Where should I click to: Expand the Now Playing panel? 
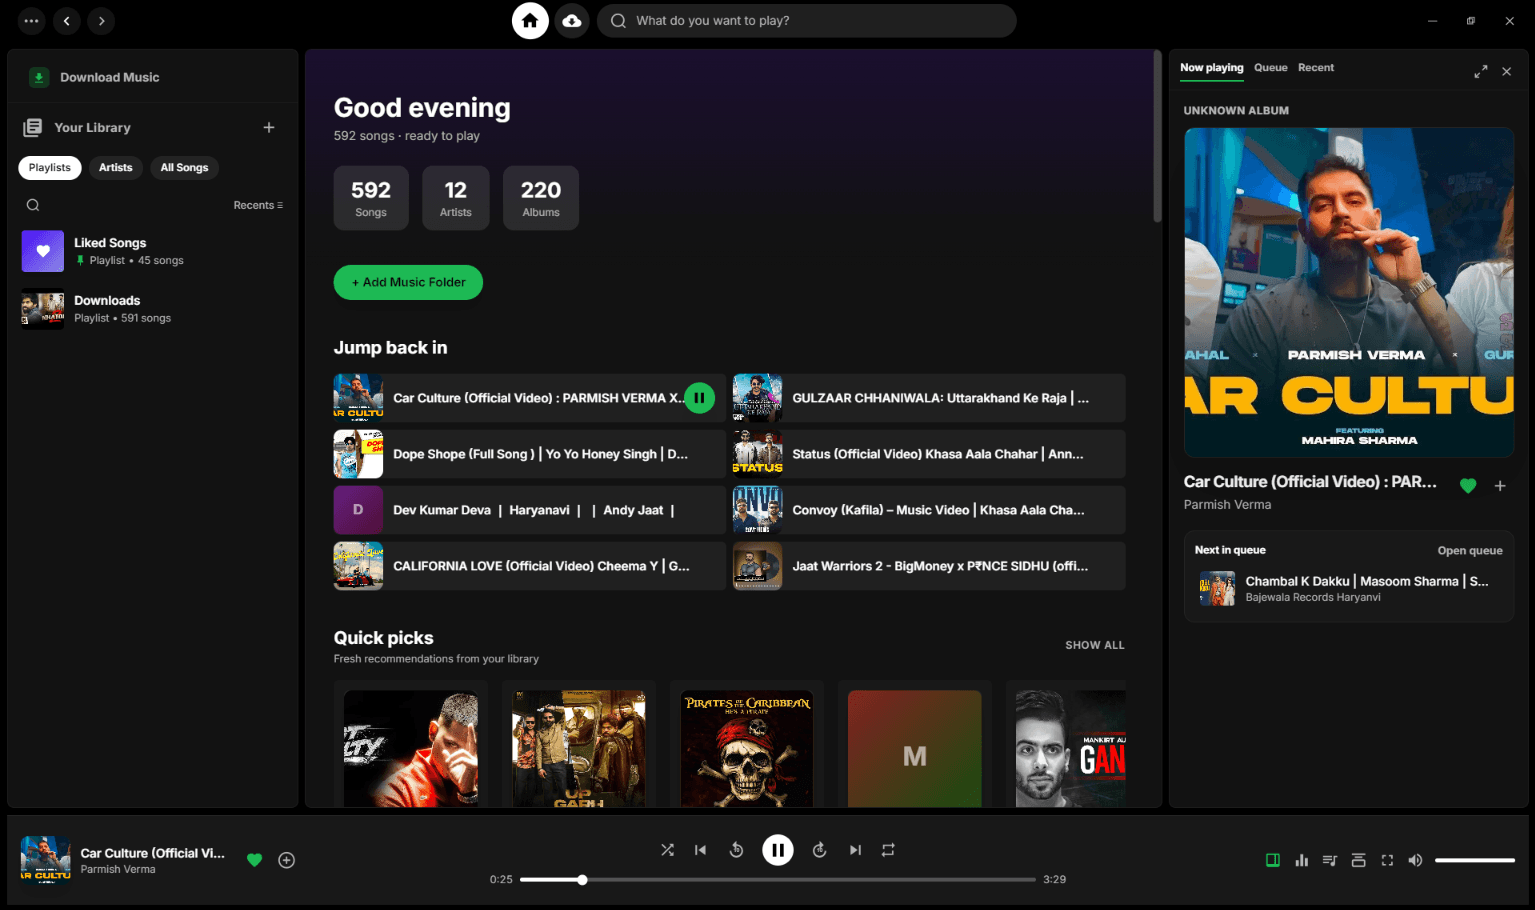[x=1481, y=72]
